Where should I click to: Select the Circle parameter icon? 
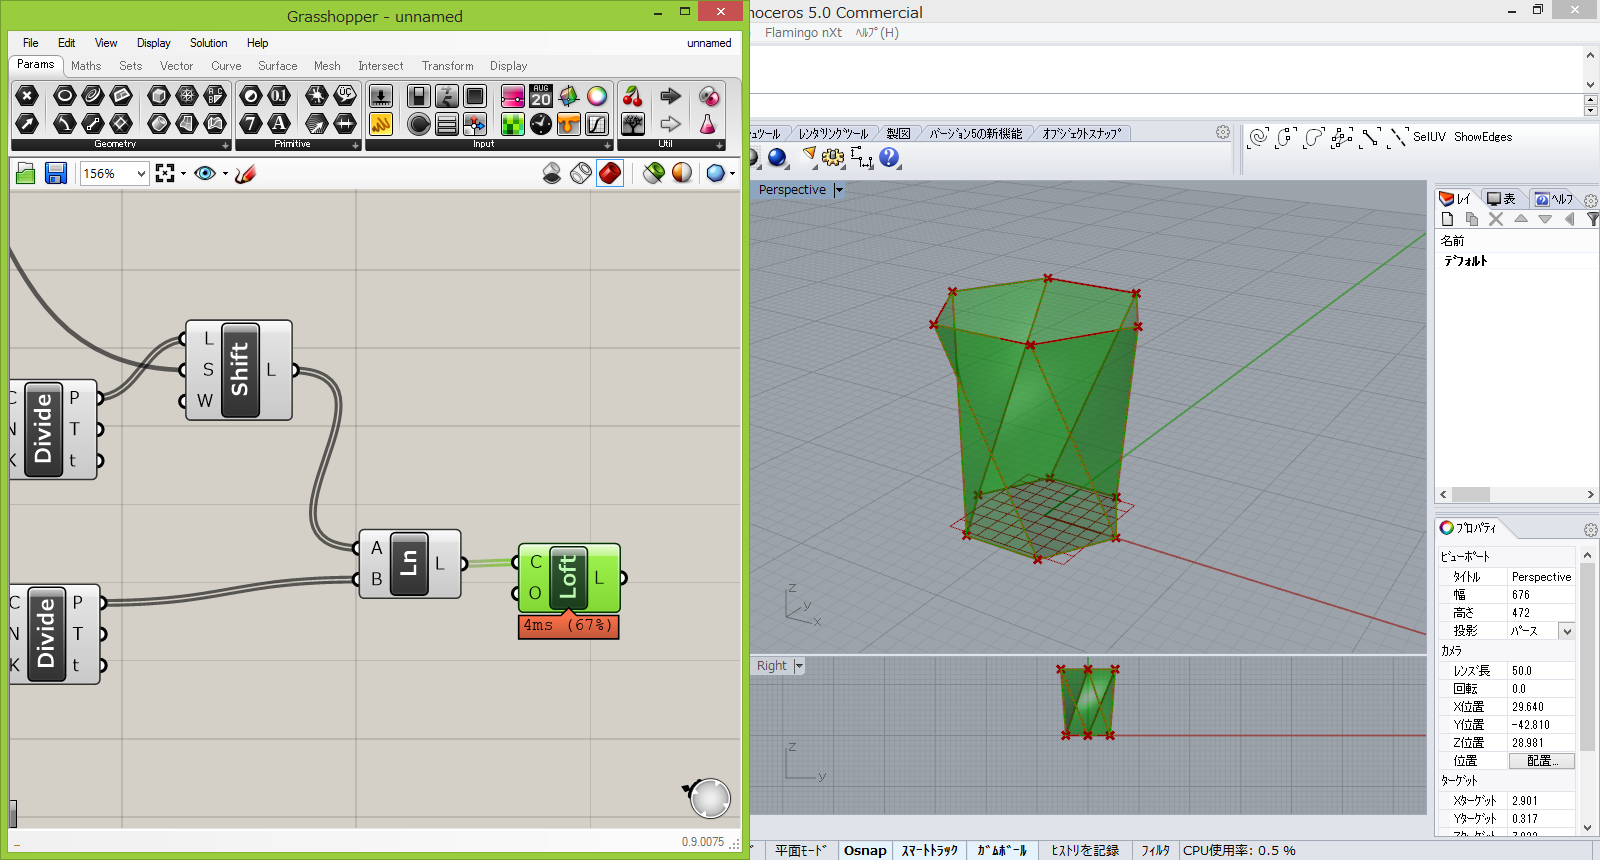(x=64, y=96)
